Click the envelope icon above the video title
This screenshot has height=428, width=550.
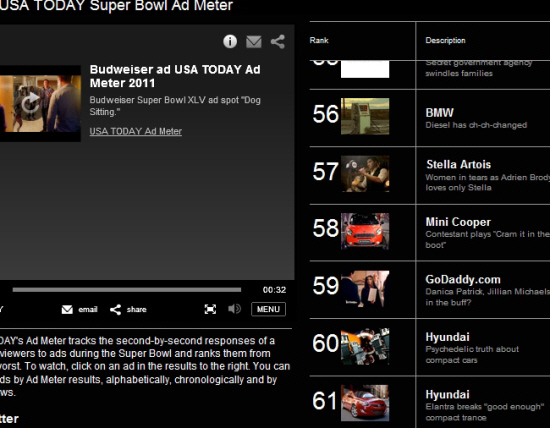(254, 42)
